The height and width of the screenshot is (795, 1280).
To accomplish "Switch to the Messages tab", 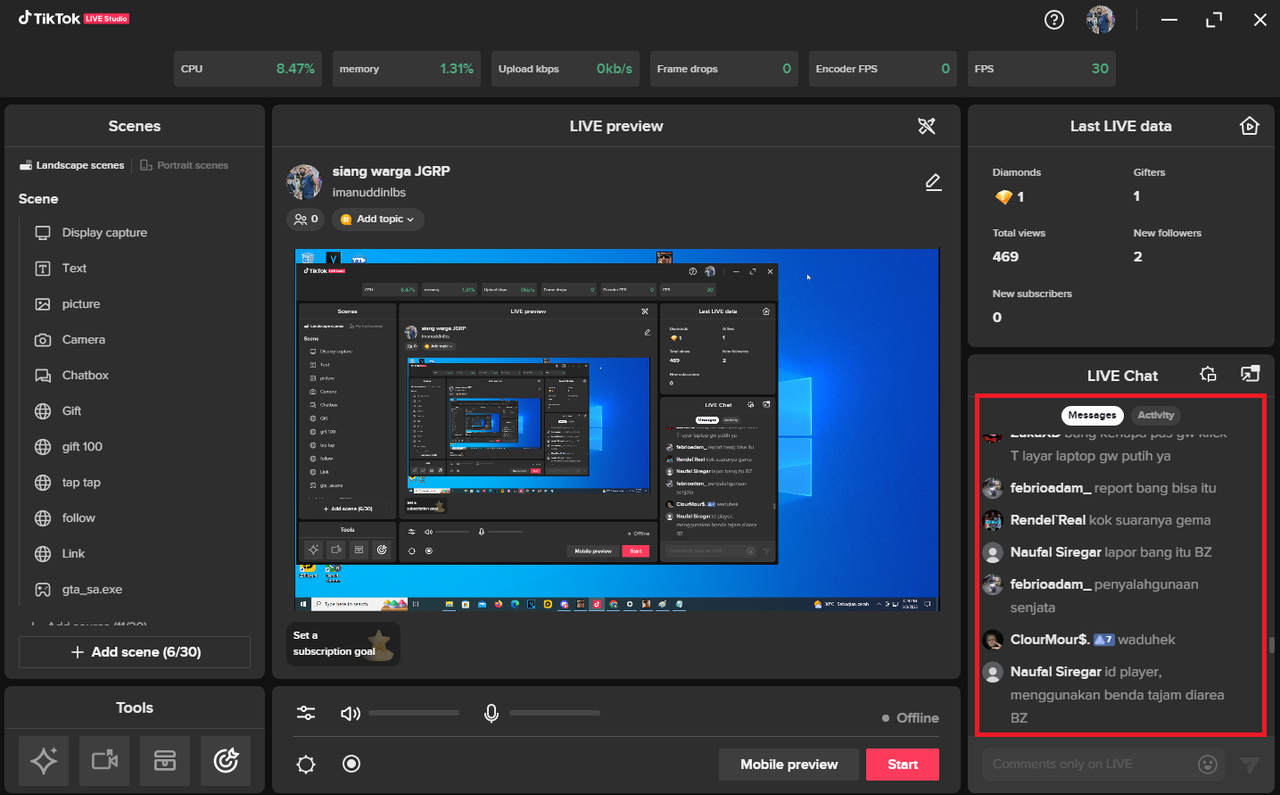I will (1092, 415).
